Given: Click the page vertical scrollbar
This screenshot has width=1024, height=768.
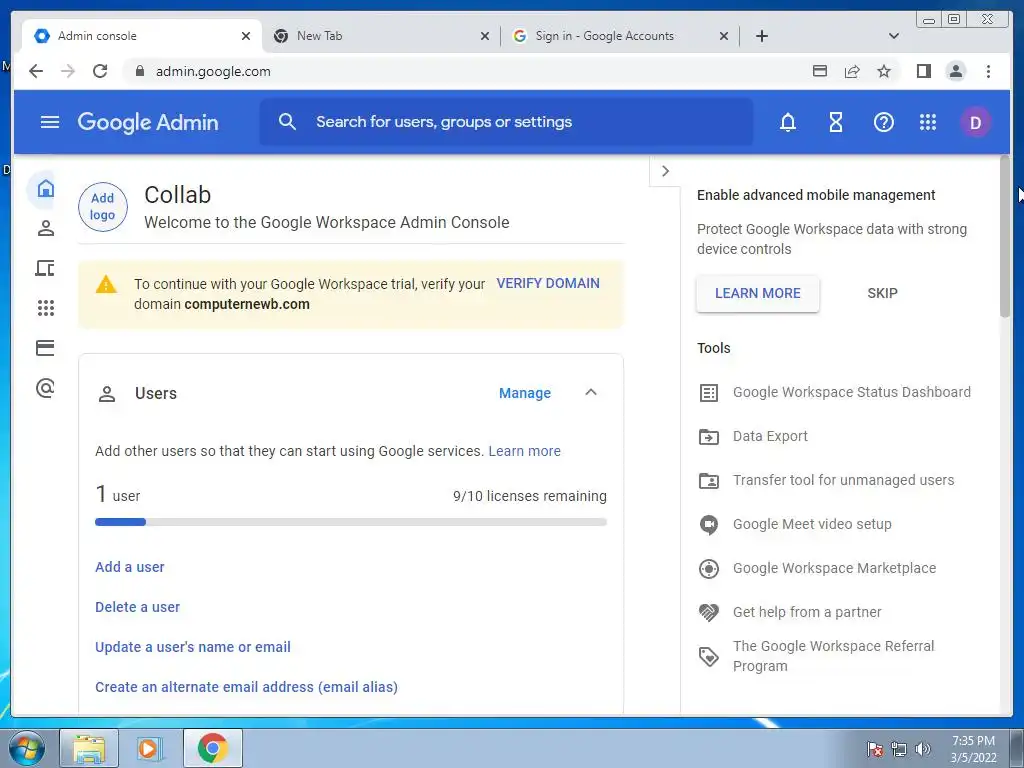Looking at the screenshot, I should click(x=1004, y=236).
